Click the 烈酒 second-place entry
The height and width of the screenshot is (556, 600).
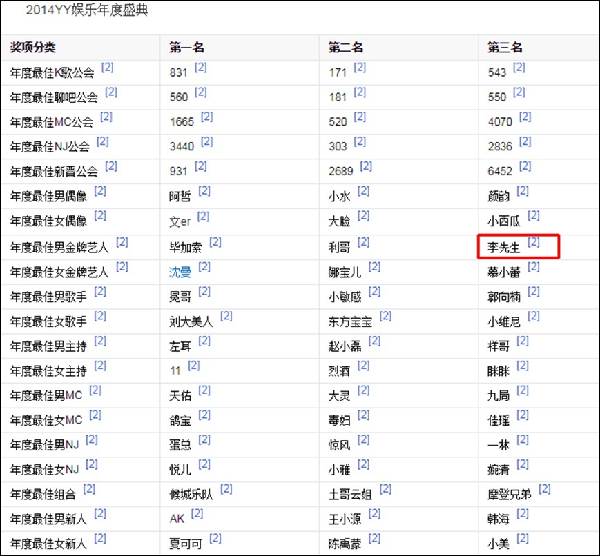click(339, 371)
